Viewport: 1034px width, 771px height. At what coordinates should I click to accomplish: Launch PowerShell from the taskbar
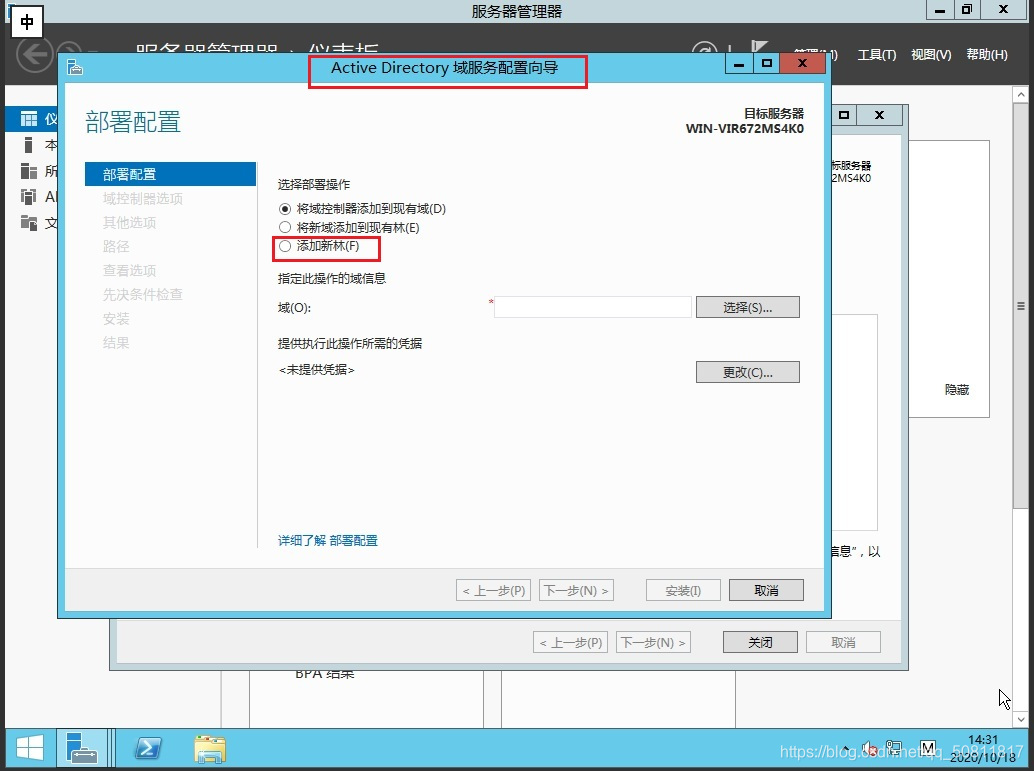click(x=148, y=749)
